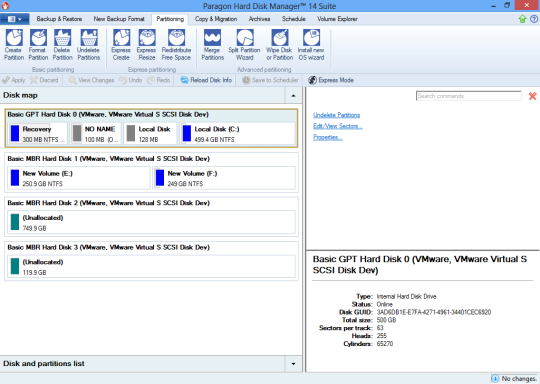Open the Edit/View Sectors link

click(x=338, y=126)
